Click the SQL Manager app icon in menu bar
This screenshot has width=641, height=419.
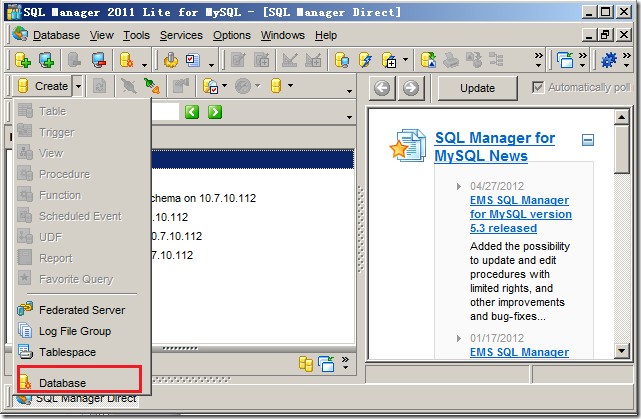(19, 34)
